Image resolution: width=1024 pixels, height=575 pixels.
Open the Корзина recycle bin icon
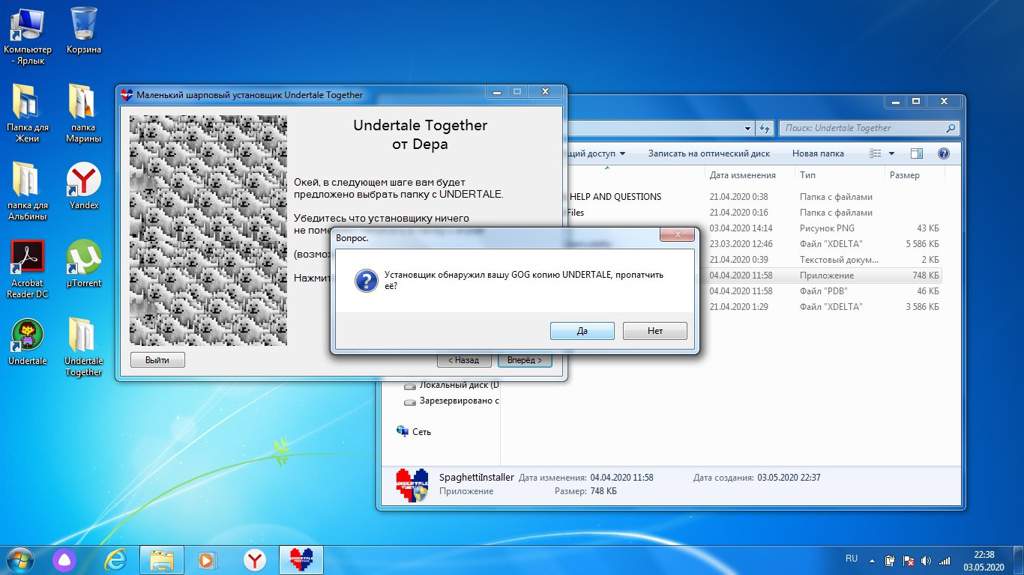click(84, 31)
